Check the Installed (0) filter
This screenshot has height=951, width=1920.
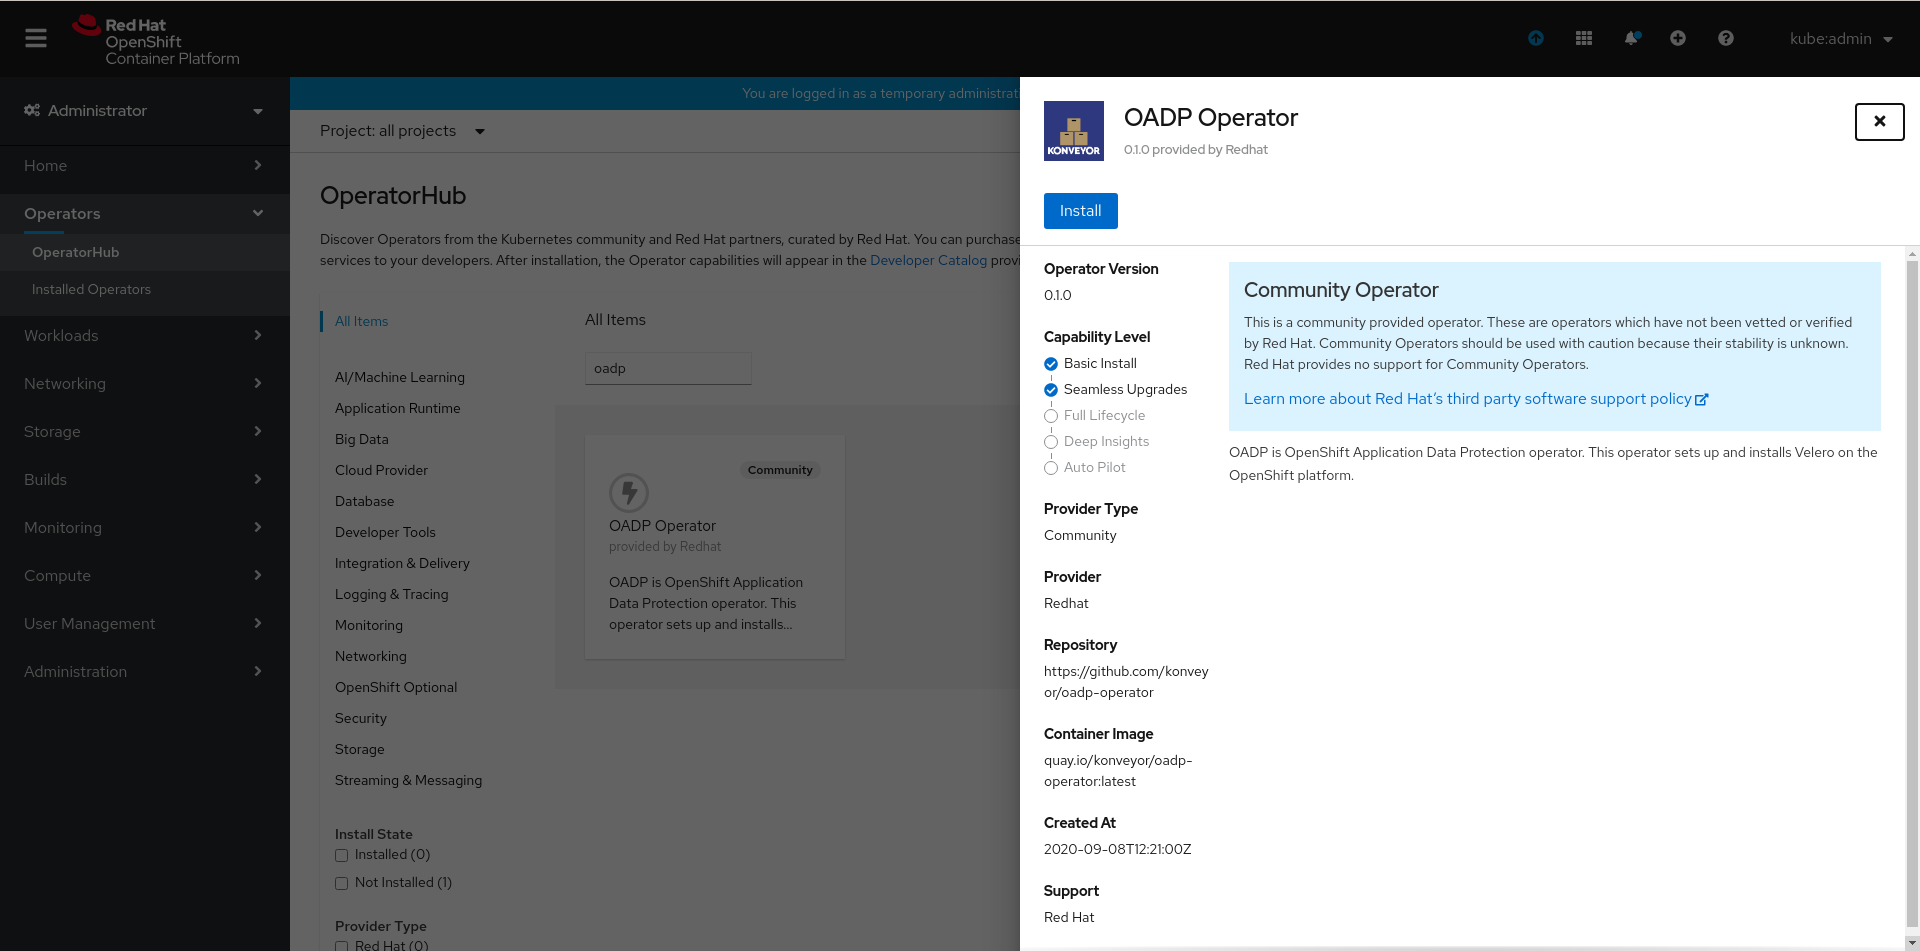tap(341, 856)
